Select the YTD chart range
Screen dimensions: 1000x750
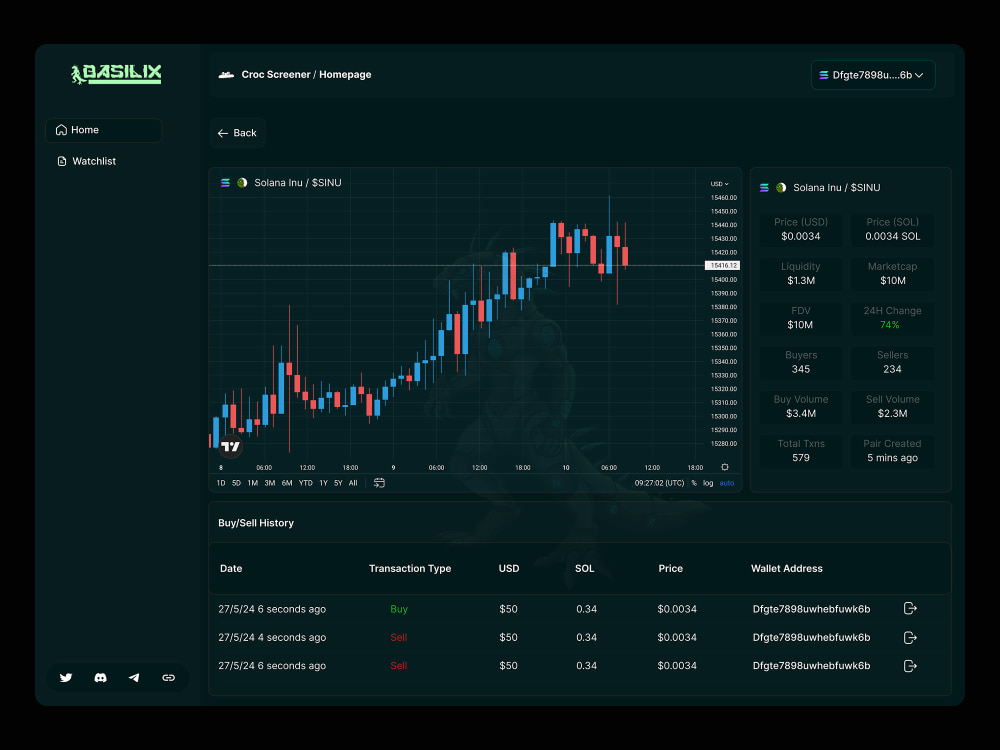[306, 483]
